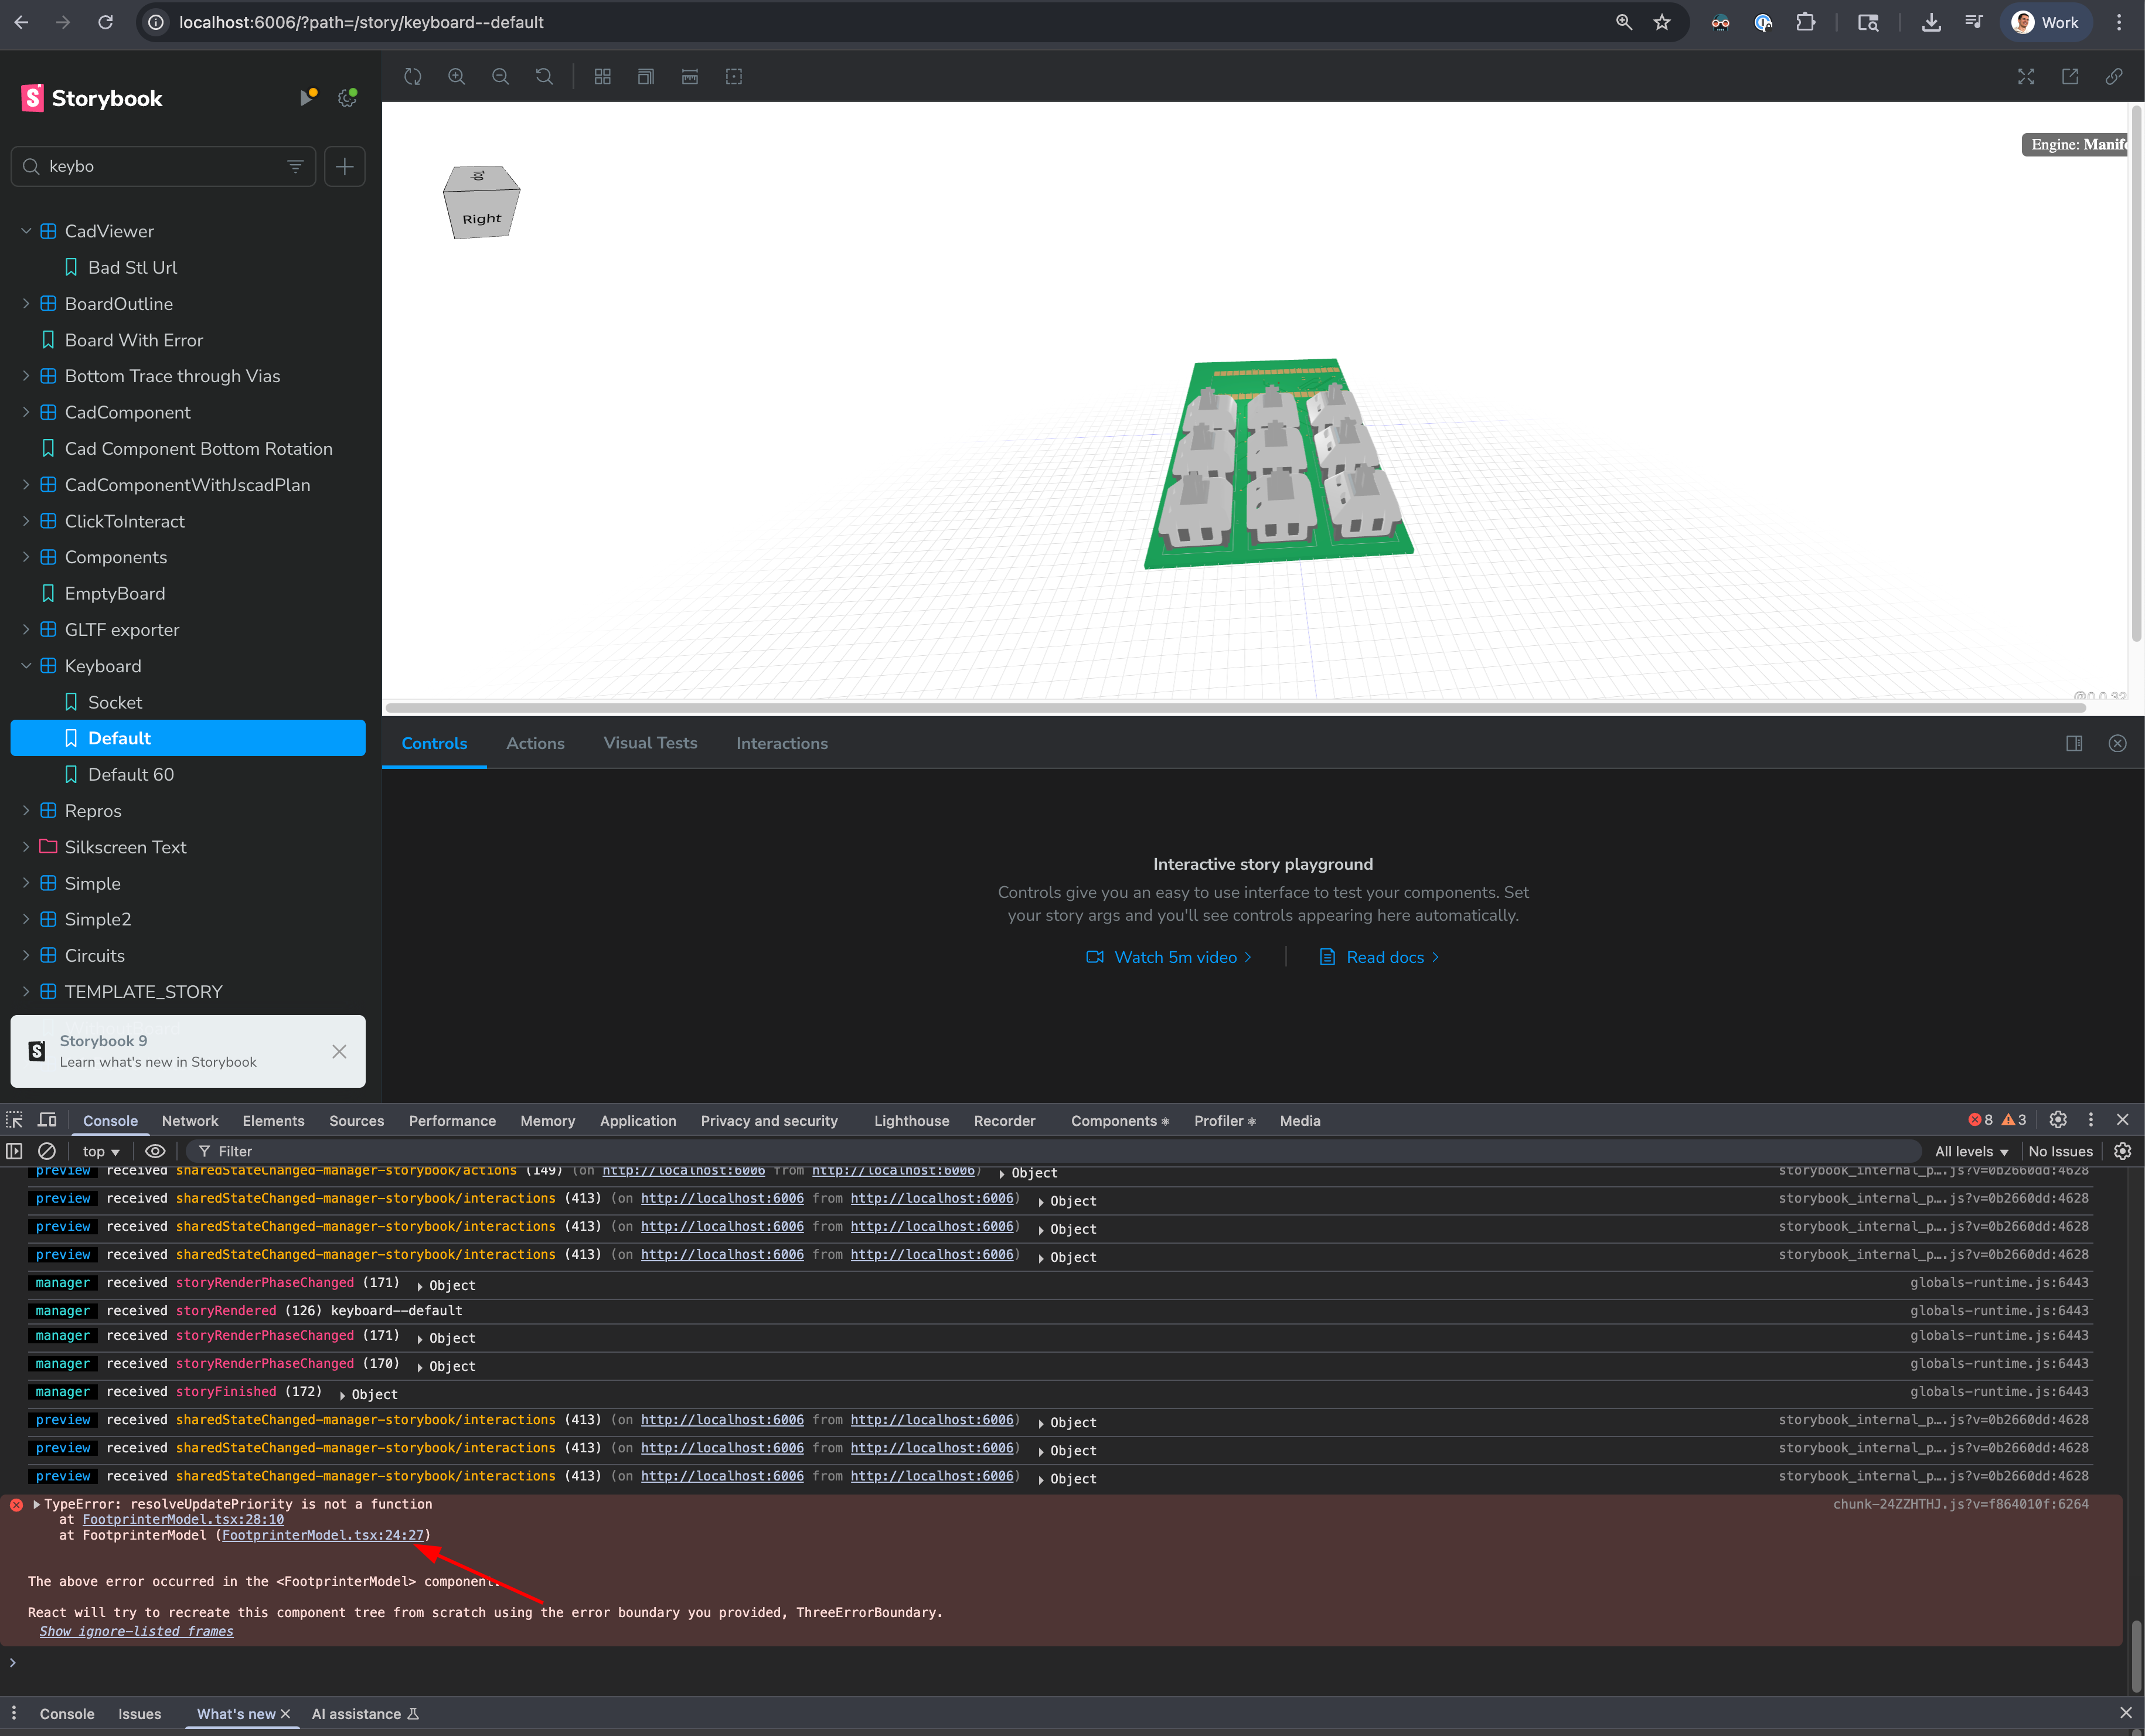This screenshot has width=2145, height=1736.
Task: Clear the DevTools console
Action: coord(47,1151)
